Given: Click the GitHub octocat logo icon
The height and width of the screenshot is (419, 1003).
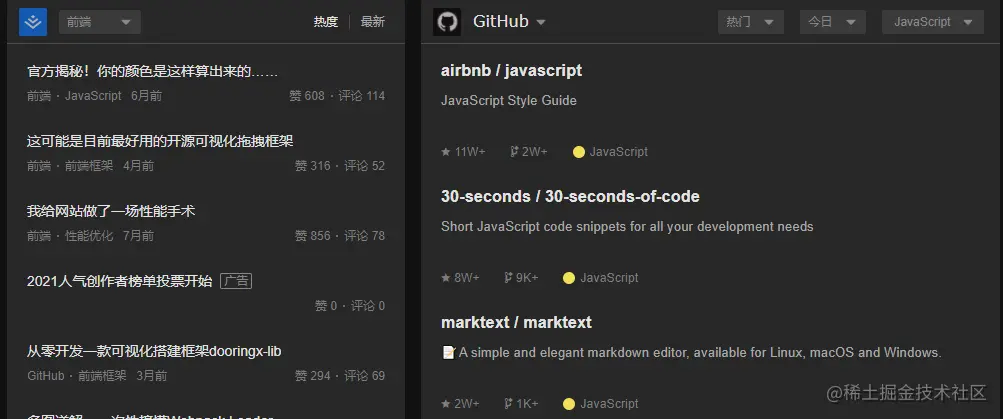Looking at the screenshot, I should pyautogui.click(x=447, y=22).
